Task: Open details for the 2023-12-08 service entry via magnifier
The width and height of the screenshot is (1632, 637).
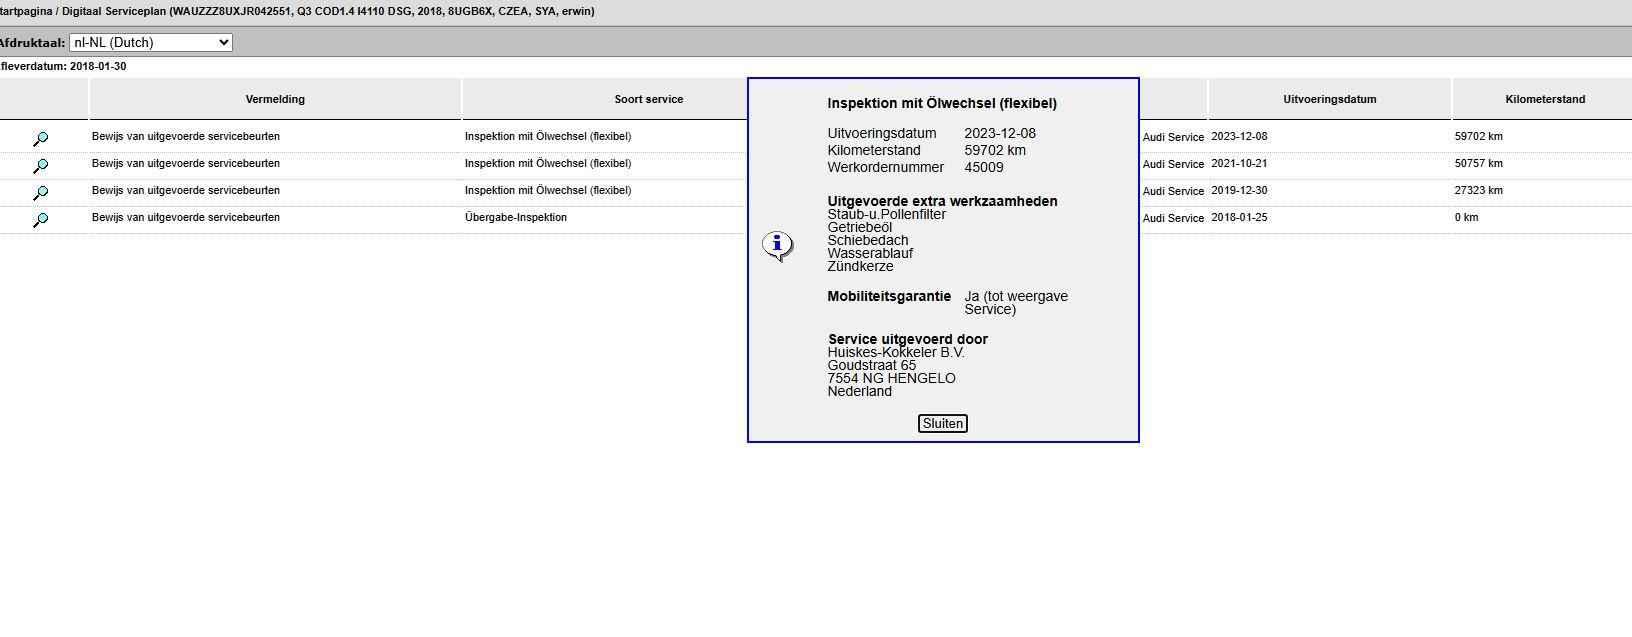Action: pos(40,138)
